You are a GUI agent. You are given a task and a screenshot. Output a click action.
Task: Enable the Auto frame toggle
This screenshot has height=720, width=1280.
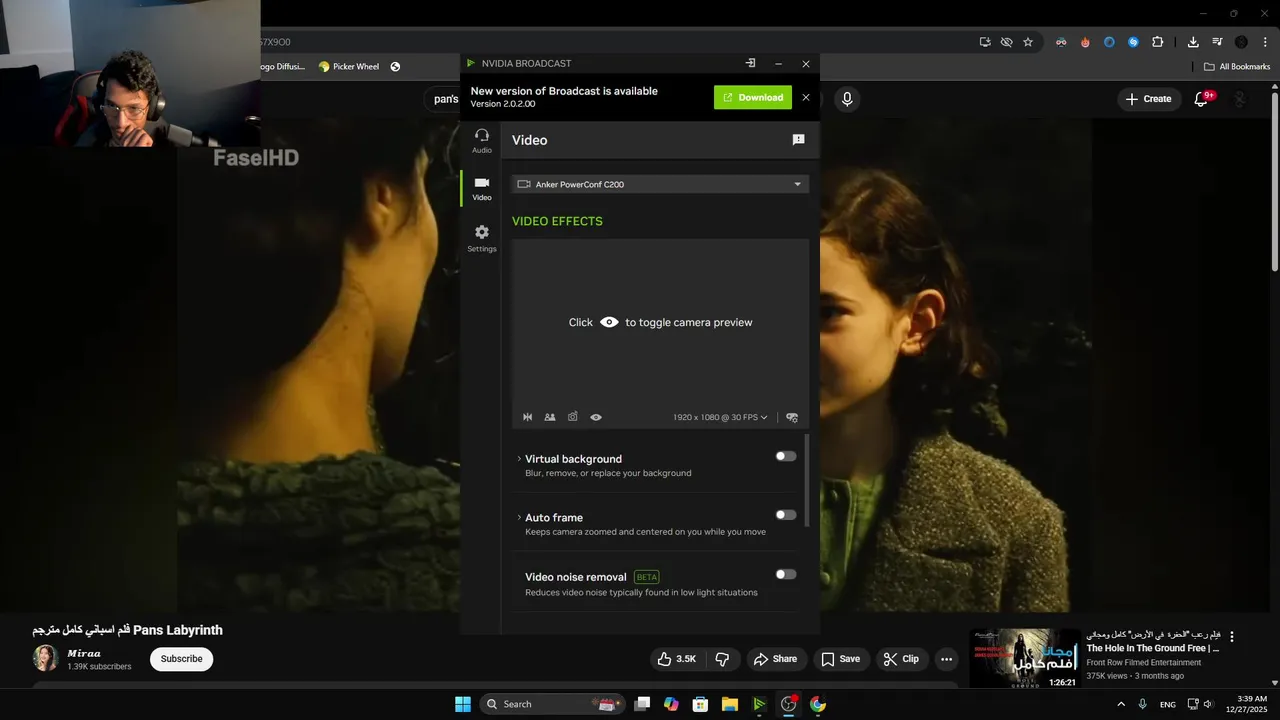(786, 515)
